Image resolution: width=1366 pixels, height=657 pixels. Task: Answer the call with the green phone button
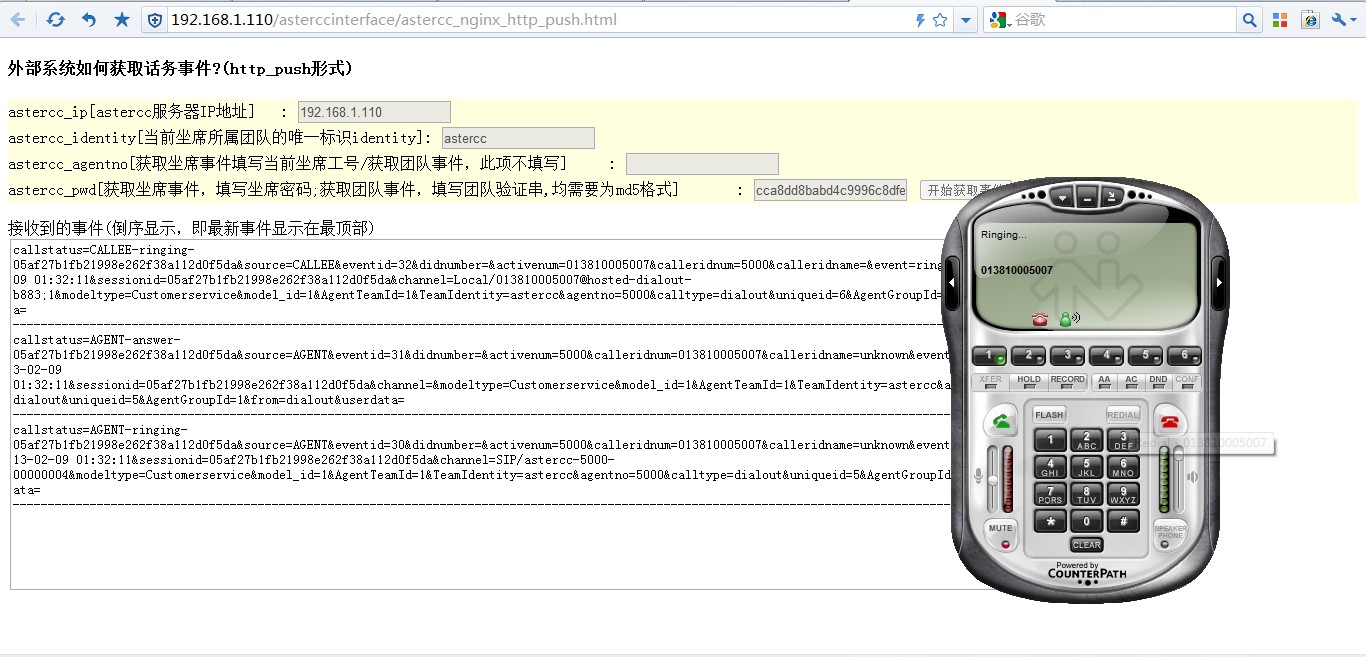point(1001,422)
